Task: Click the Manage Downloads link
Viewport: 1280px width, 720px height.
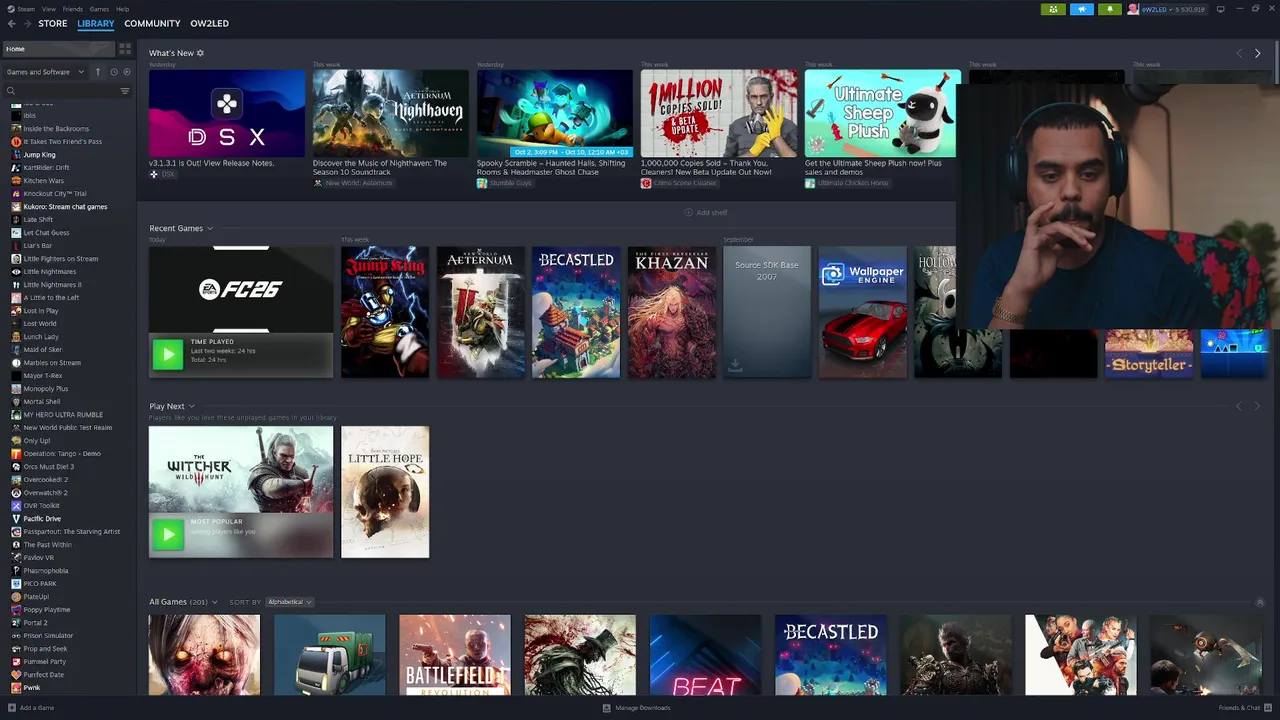Action: point(643,708)
